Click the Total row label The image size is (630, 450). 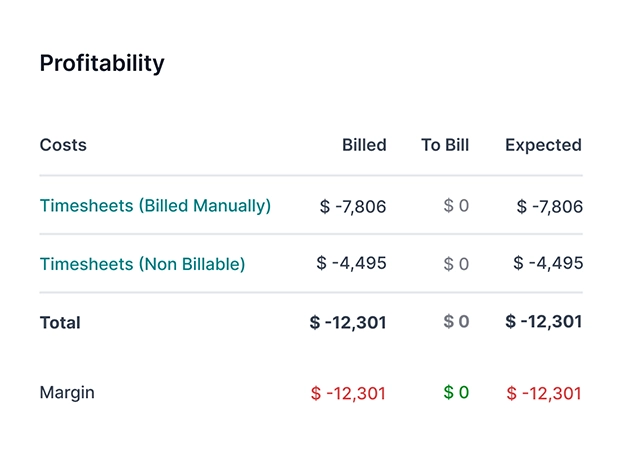(60, 323)
